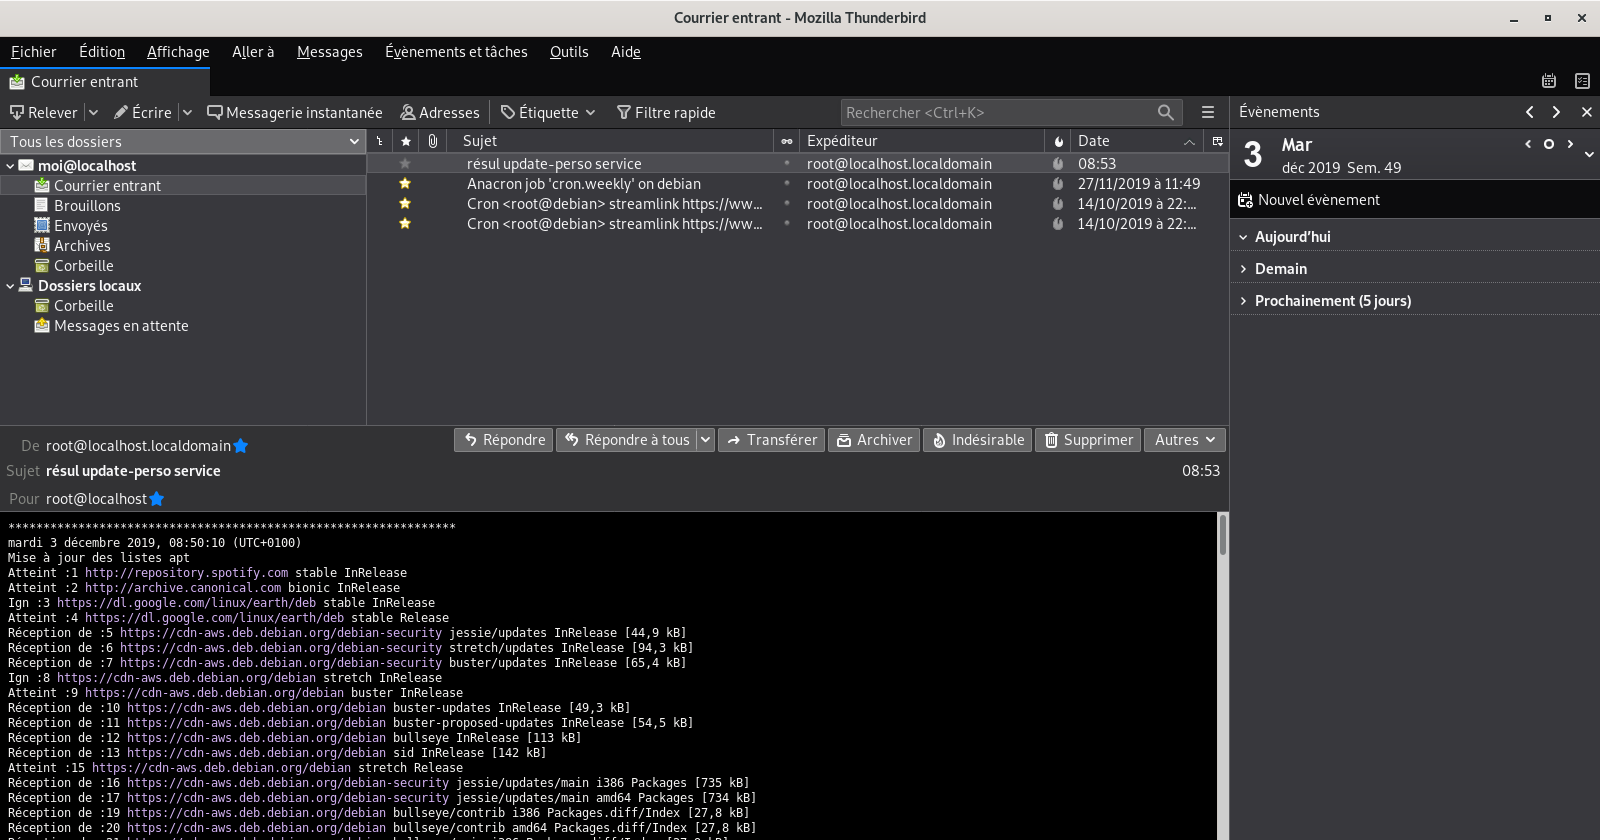Screen dimensions: 1600x840
Task: Click the Transférer button
Action: click(771, 440)
